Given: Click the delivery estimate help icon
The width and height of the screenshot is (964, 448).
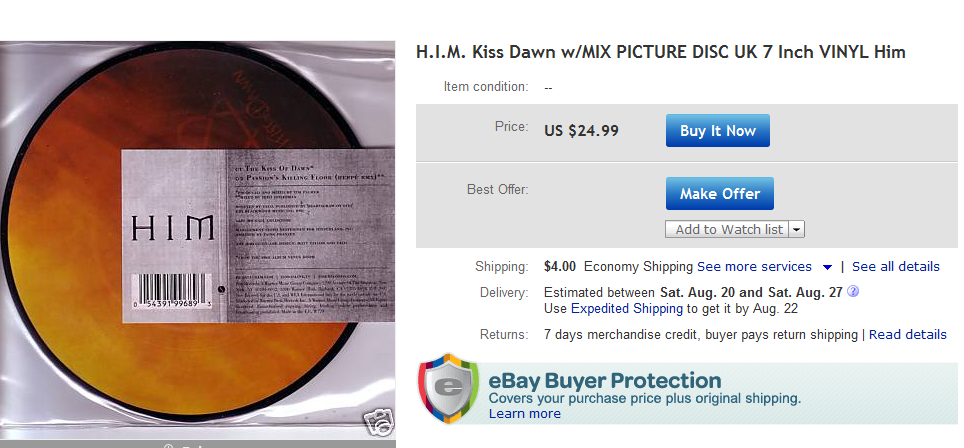Looking at the screenshot, I should coord(853,291).
